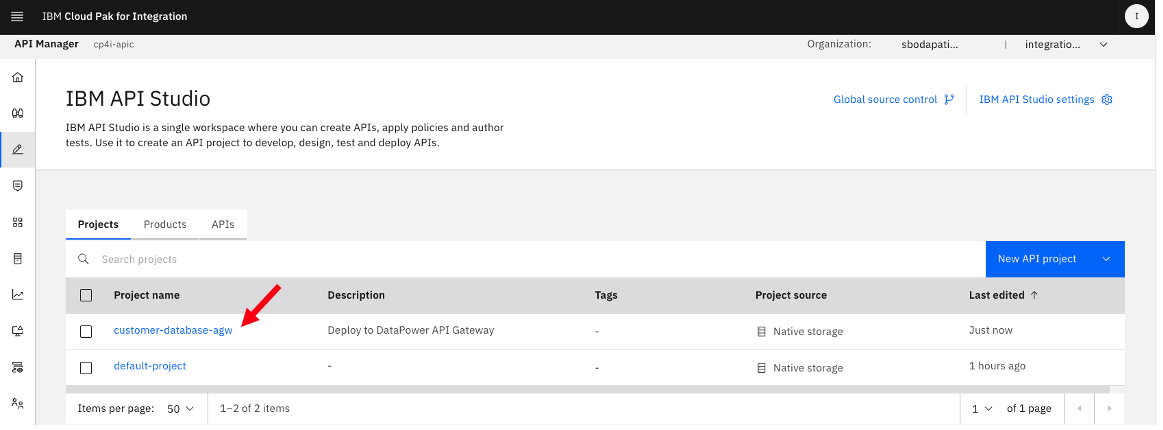Open the binoculars Discover icon in sidebar
Image resolution: width=1163 pixels, height=430 pixels.
(x=18, y=113)
